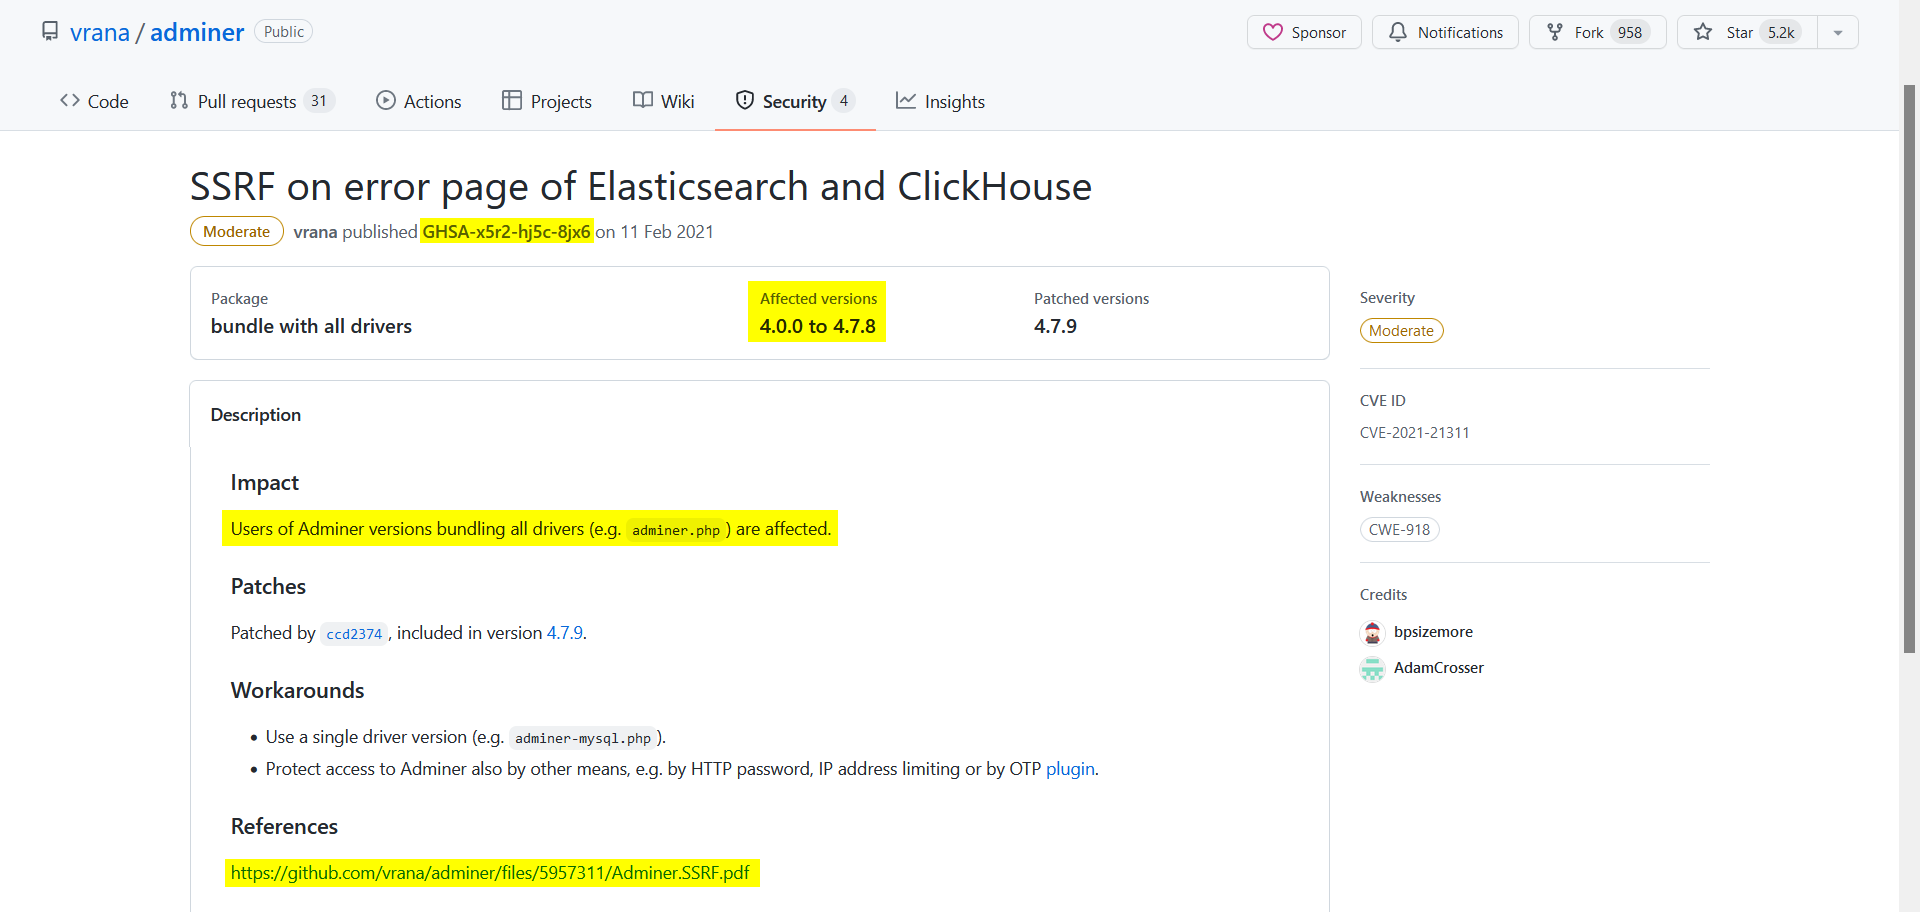The height and width of the screenshot is (912, 1920).
Task: Click the repository bookmark icon
Action: click(50, 30)
